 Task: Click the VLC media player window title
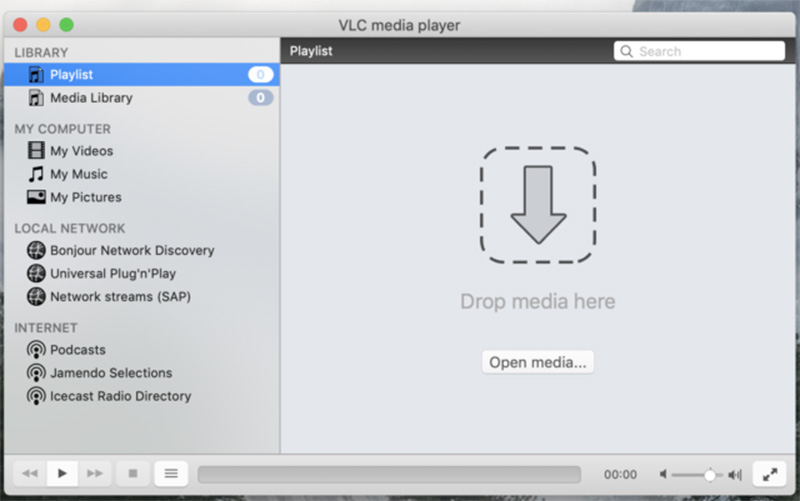399,25
